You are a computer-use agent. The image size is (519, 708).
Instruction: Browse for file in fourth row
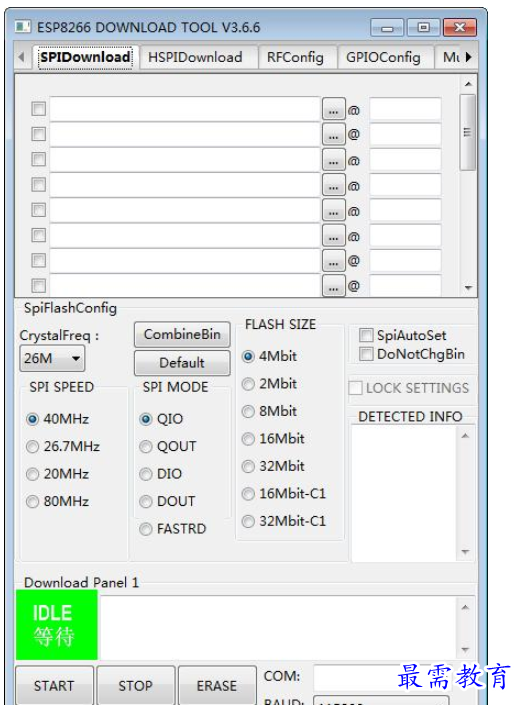(334, 185)
